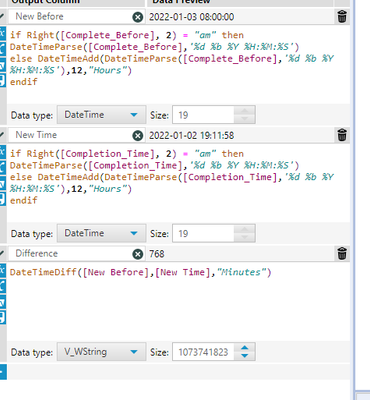Click Size field 19 under New Time expression

coord(203,233)
